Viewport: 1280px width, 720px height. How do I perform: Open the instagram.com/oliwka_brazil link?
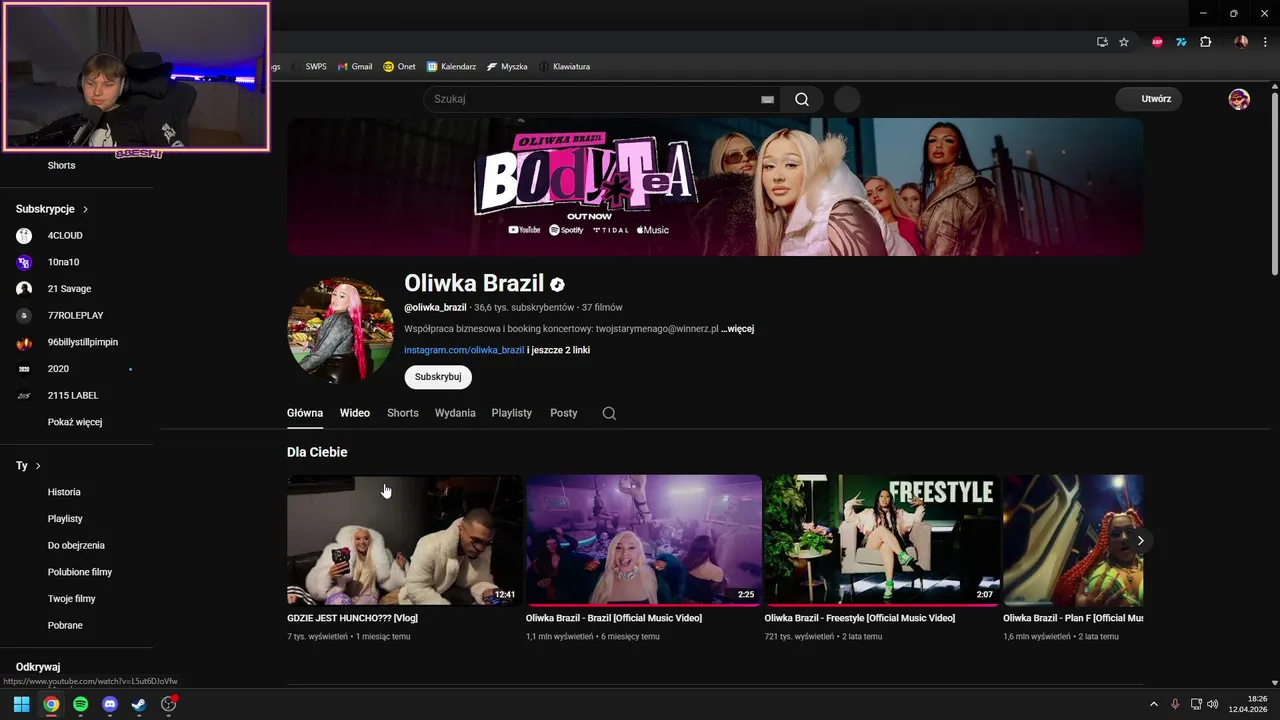click(464, 350)
